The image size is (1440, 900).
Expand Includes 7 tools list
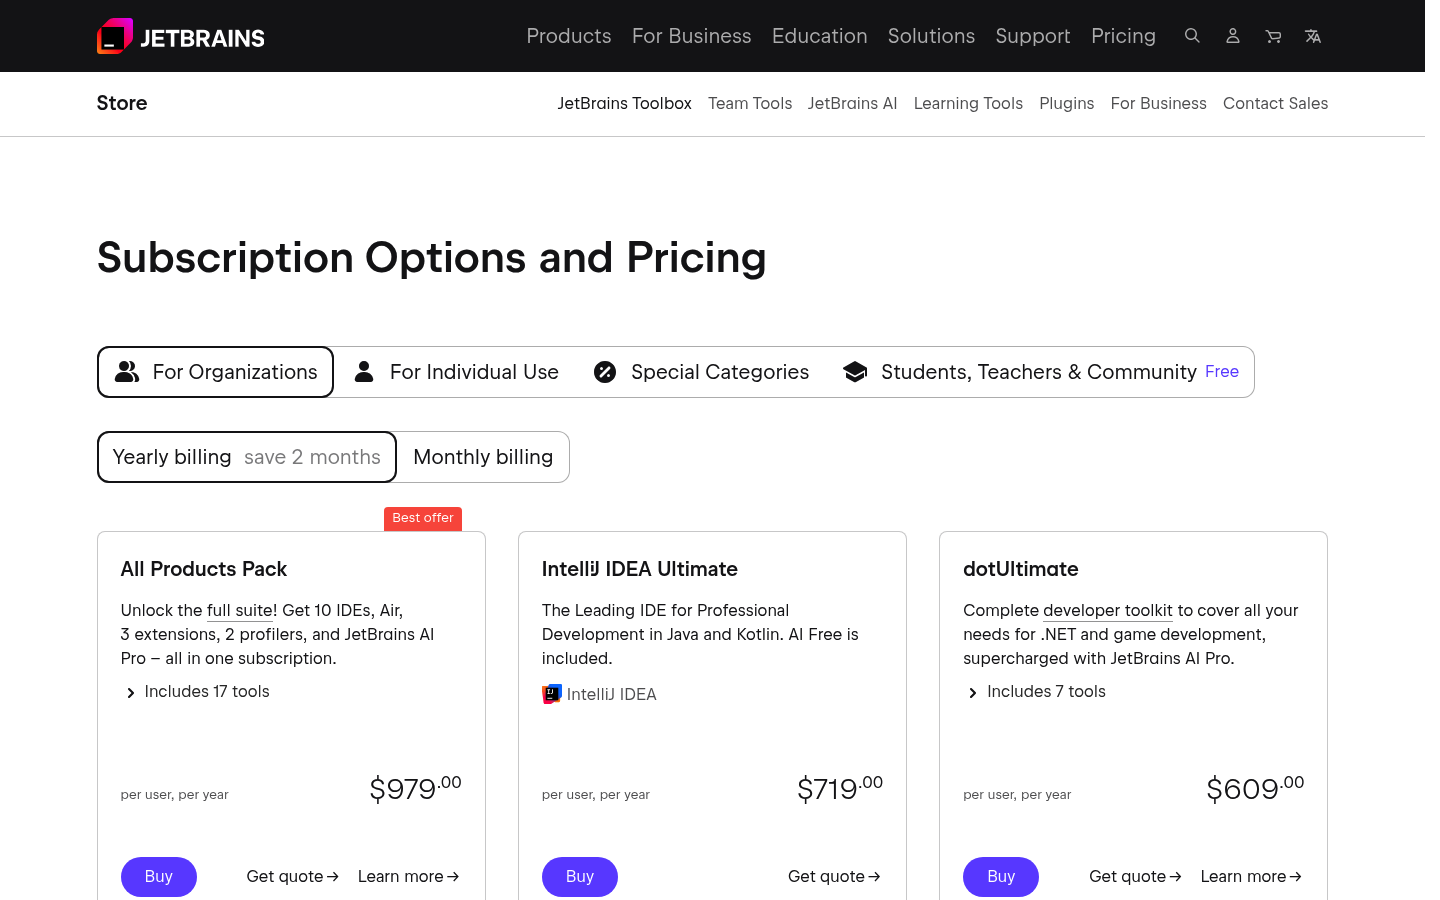pyautogui.click(x=1037, y=692)
